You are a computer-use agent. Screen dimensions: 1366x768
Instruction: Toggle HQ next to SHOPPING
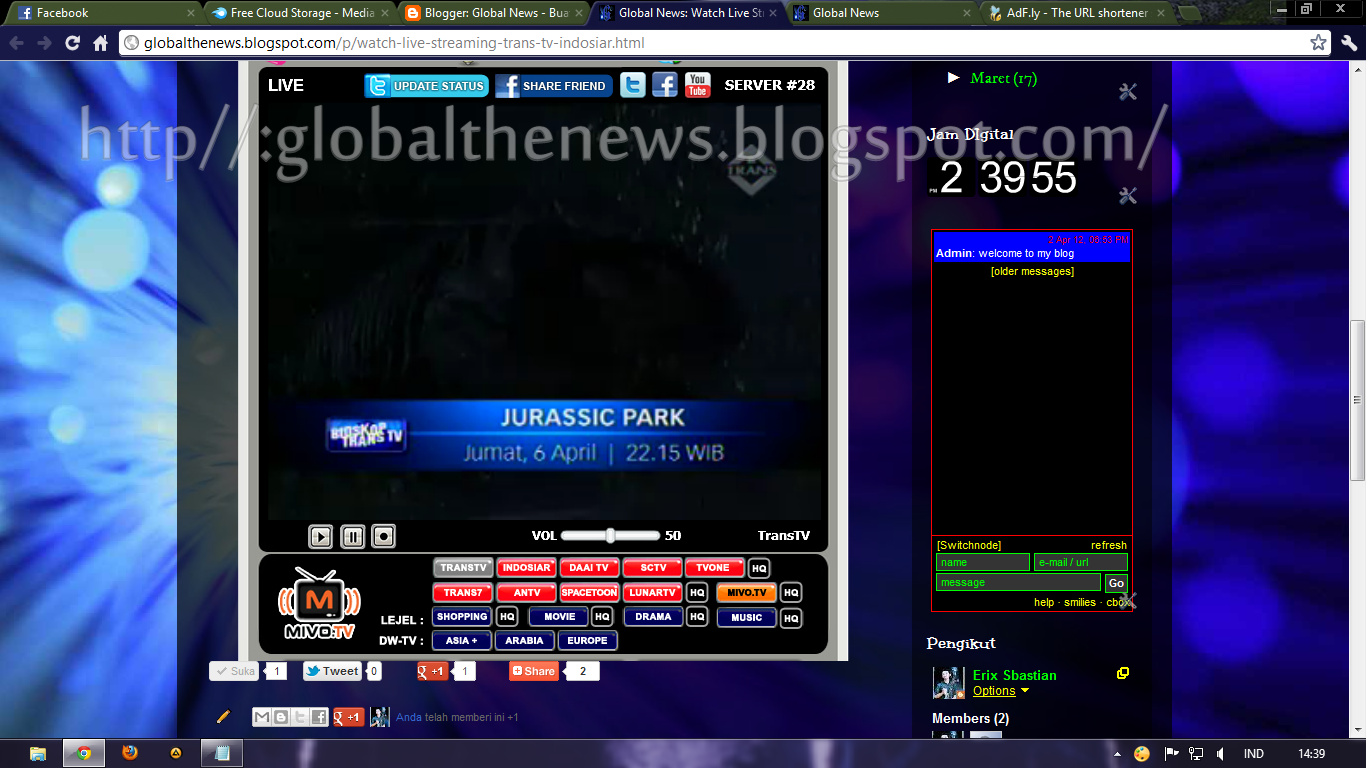coord(507,618)
